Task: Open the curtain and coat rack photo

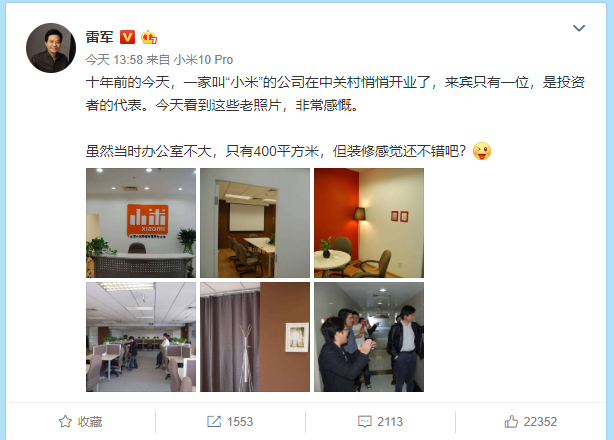Action: click(255, 337)
